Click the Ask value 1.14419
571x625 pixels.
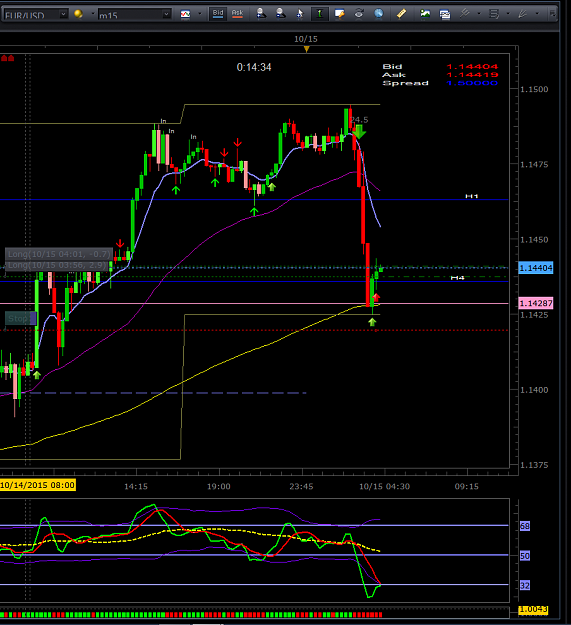472,75
